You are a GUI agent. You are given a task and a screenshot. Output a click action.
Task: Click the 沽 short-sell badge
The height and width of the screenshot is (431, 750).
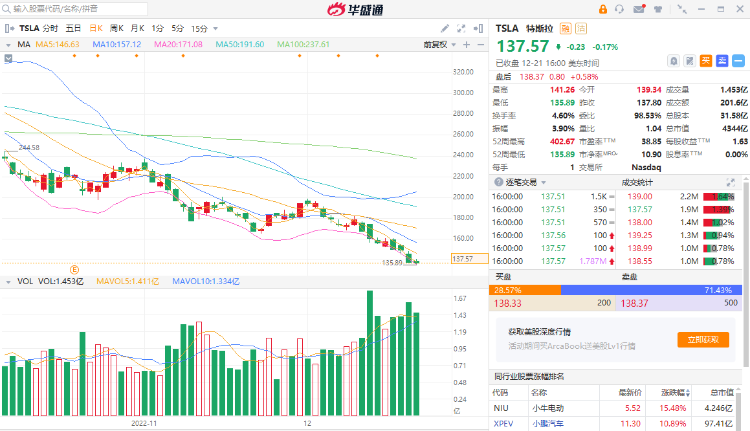pyautogui.click(x=581, y=28)
